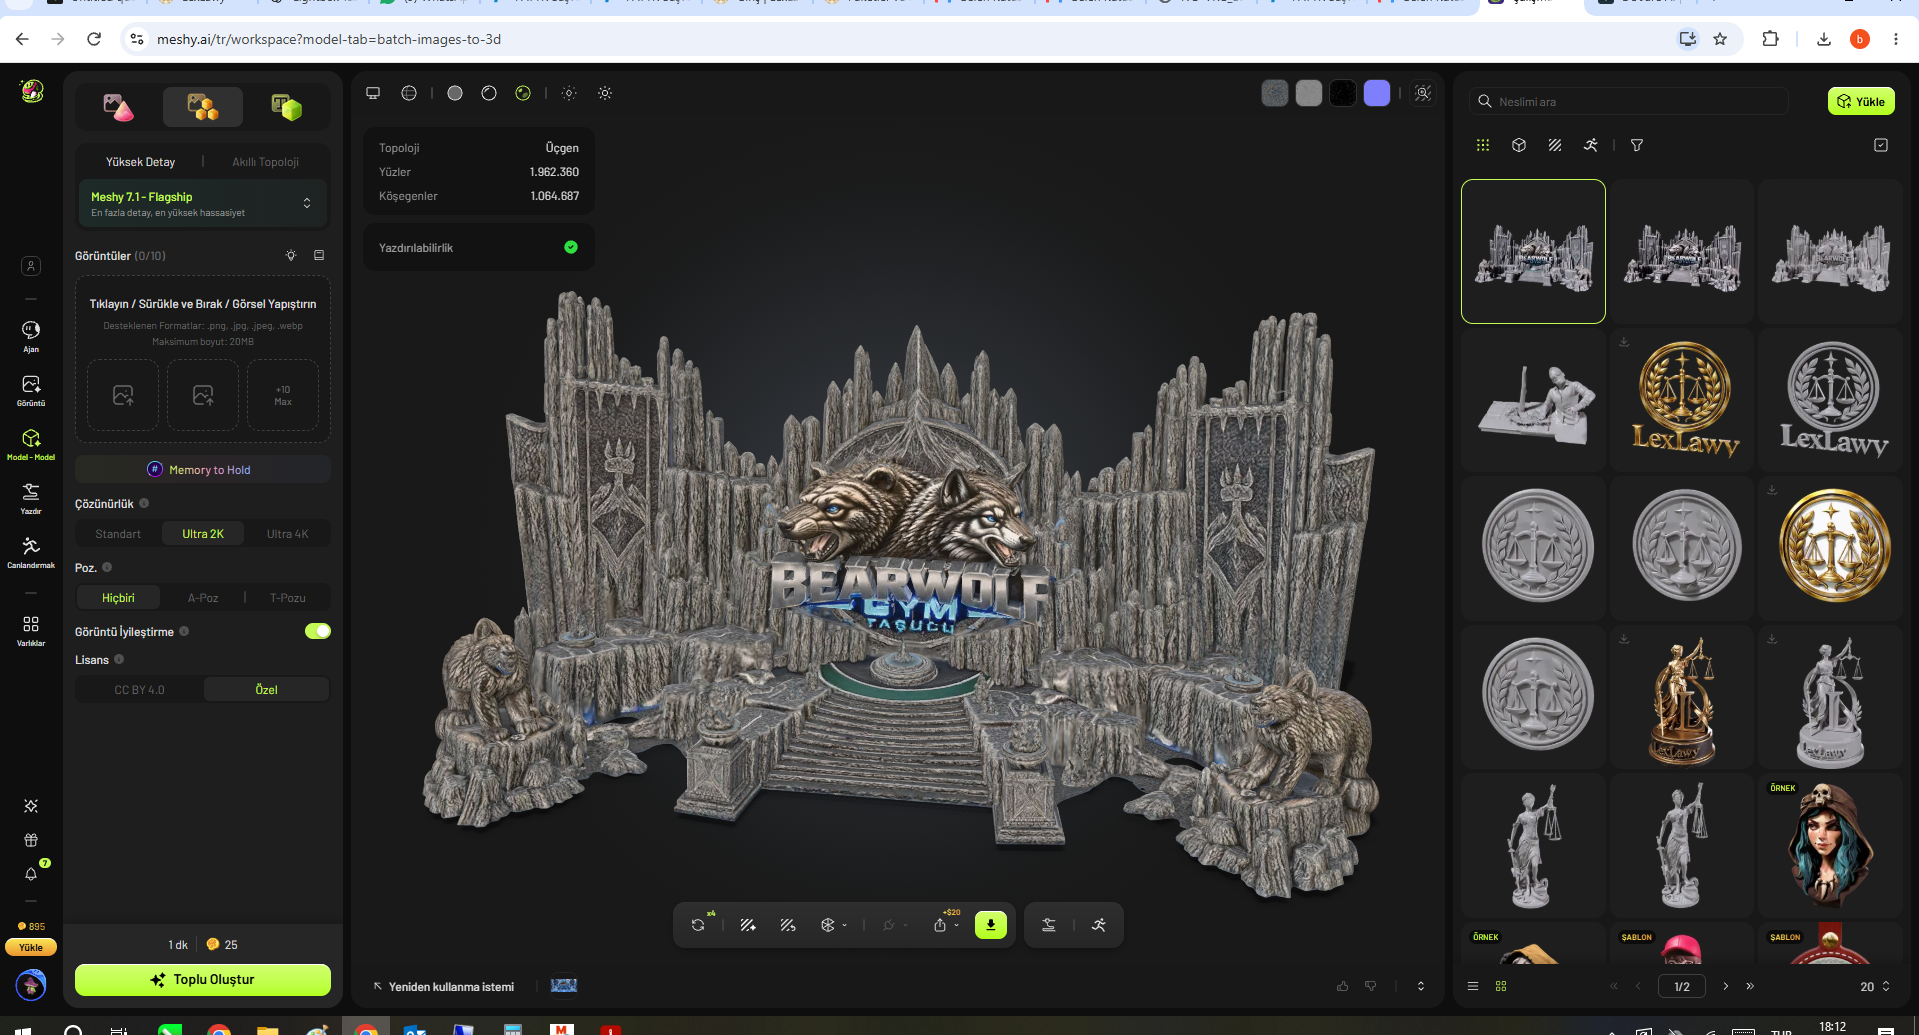Click the Meshy logo icon
Viewport: 1919px width, 1035px height.
[x=32, y=91]
